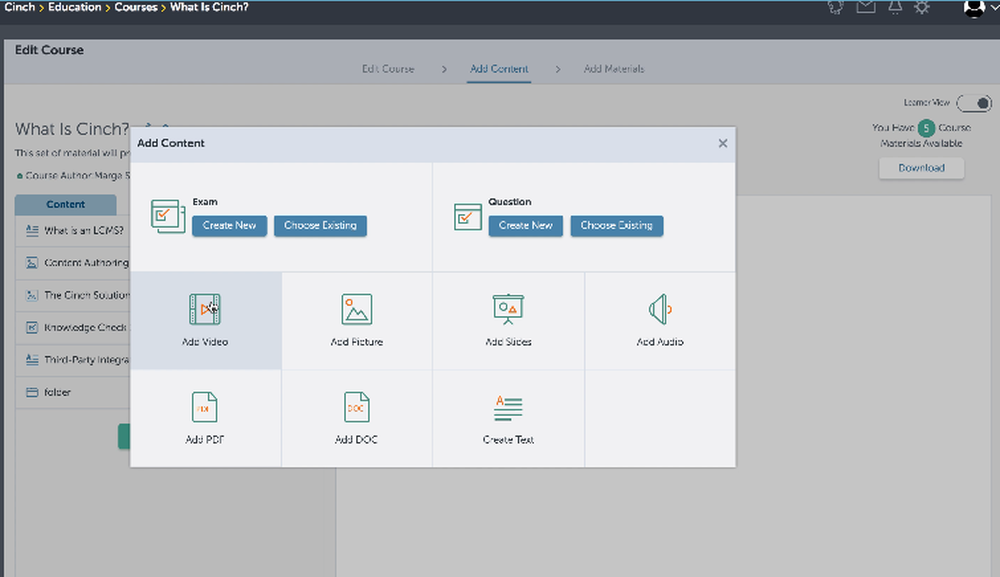This screenshot has width=1000, height=577.
Task: Open 'What is an LCMS?' content item
Action: pyautogui.click(x=84, y=231)
